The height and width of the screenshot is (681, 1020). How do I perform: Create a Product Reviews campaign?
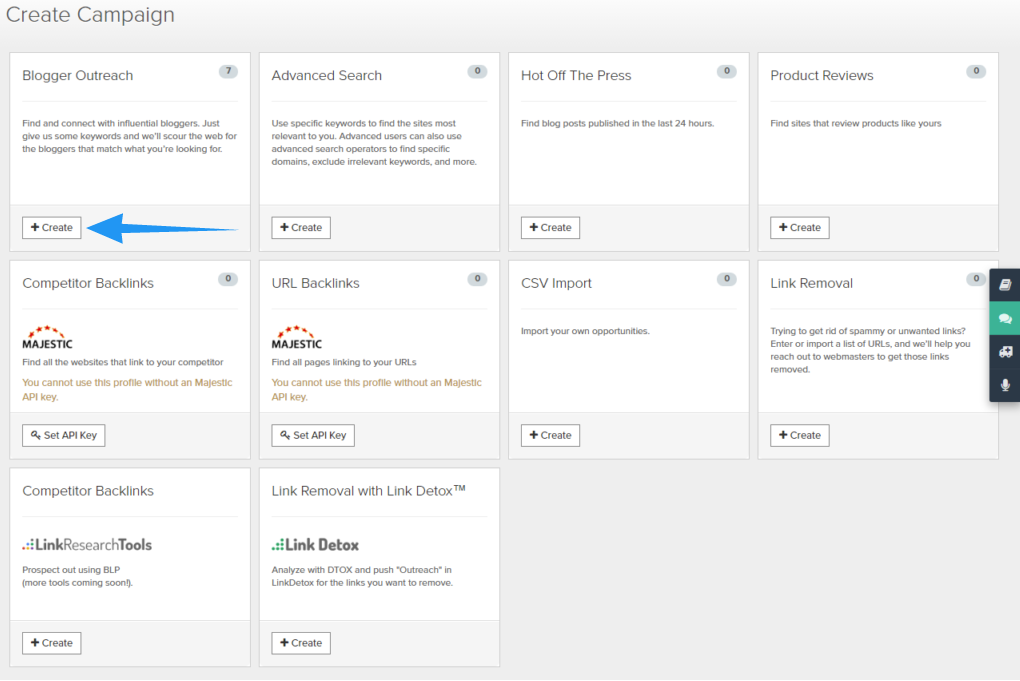tap(799, 228)
